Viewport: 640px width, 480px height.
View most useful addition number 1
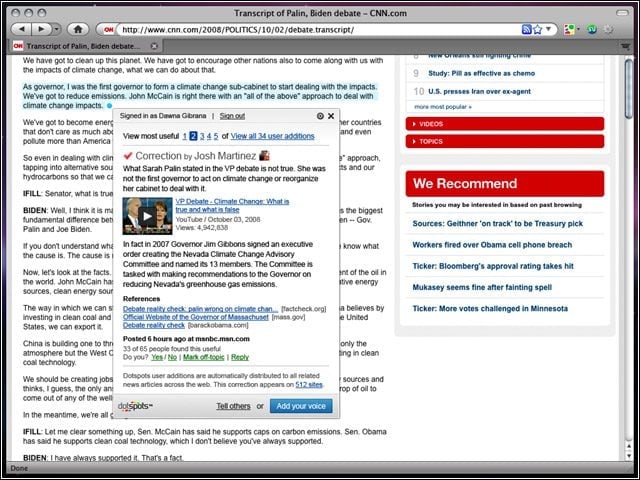coord(184,136)
